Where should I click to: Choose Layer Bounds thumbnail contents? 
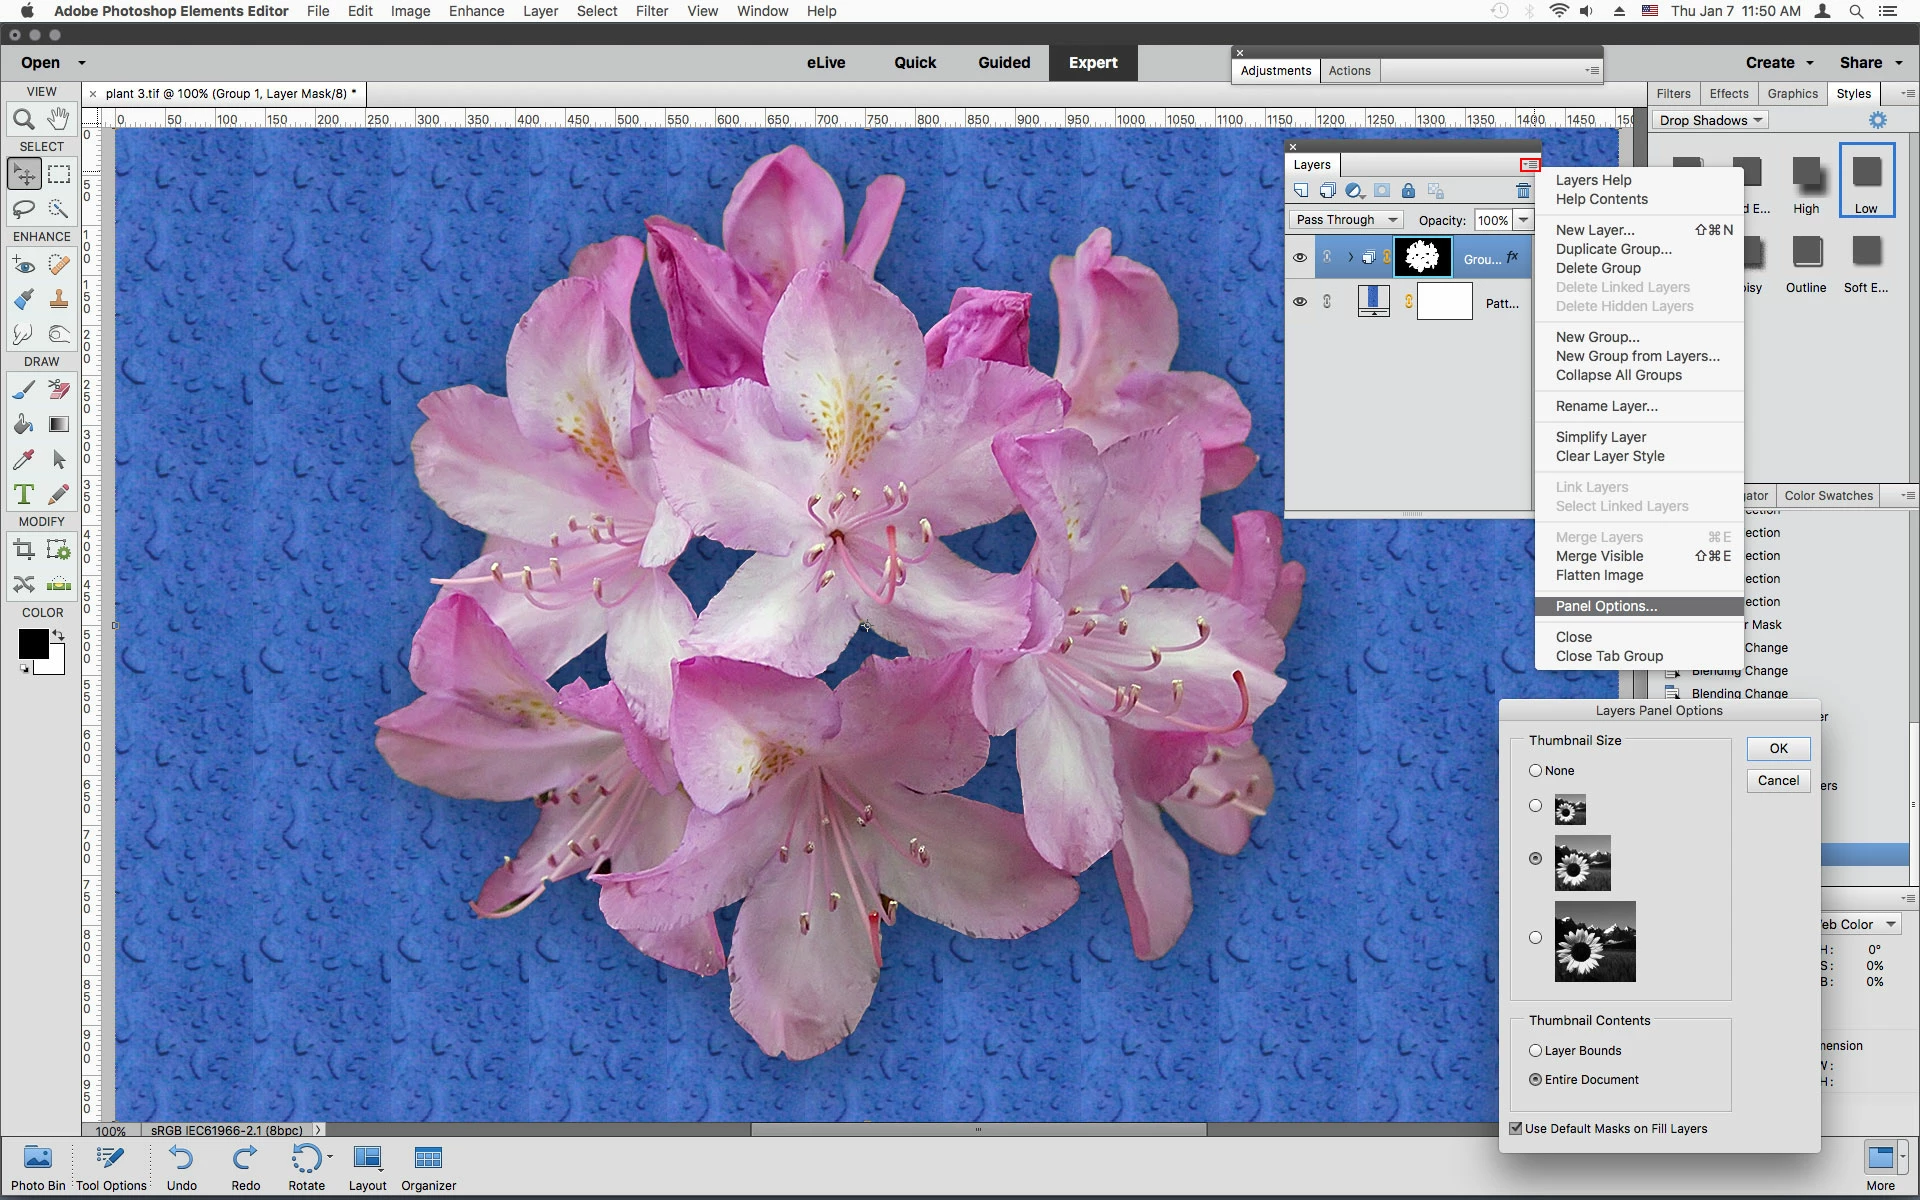point(1535,1051)
